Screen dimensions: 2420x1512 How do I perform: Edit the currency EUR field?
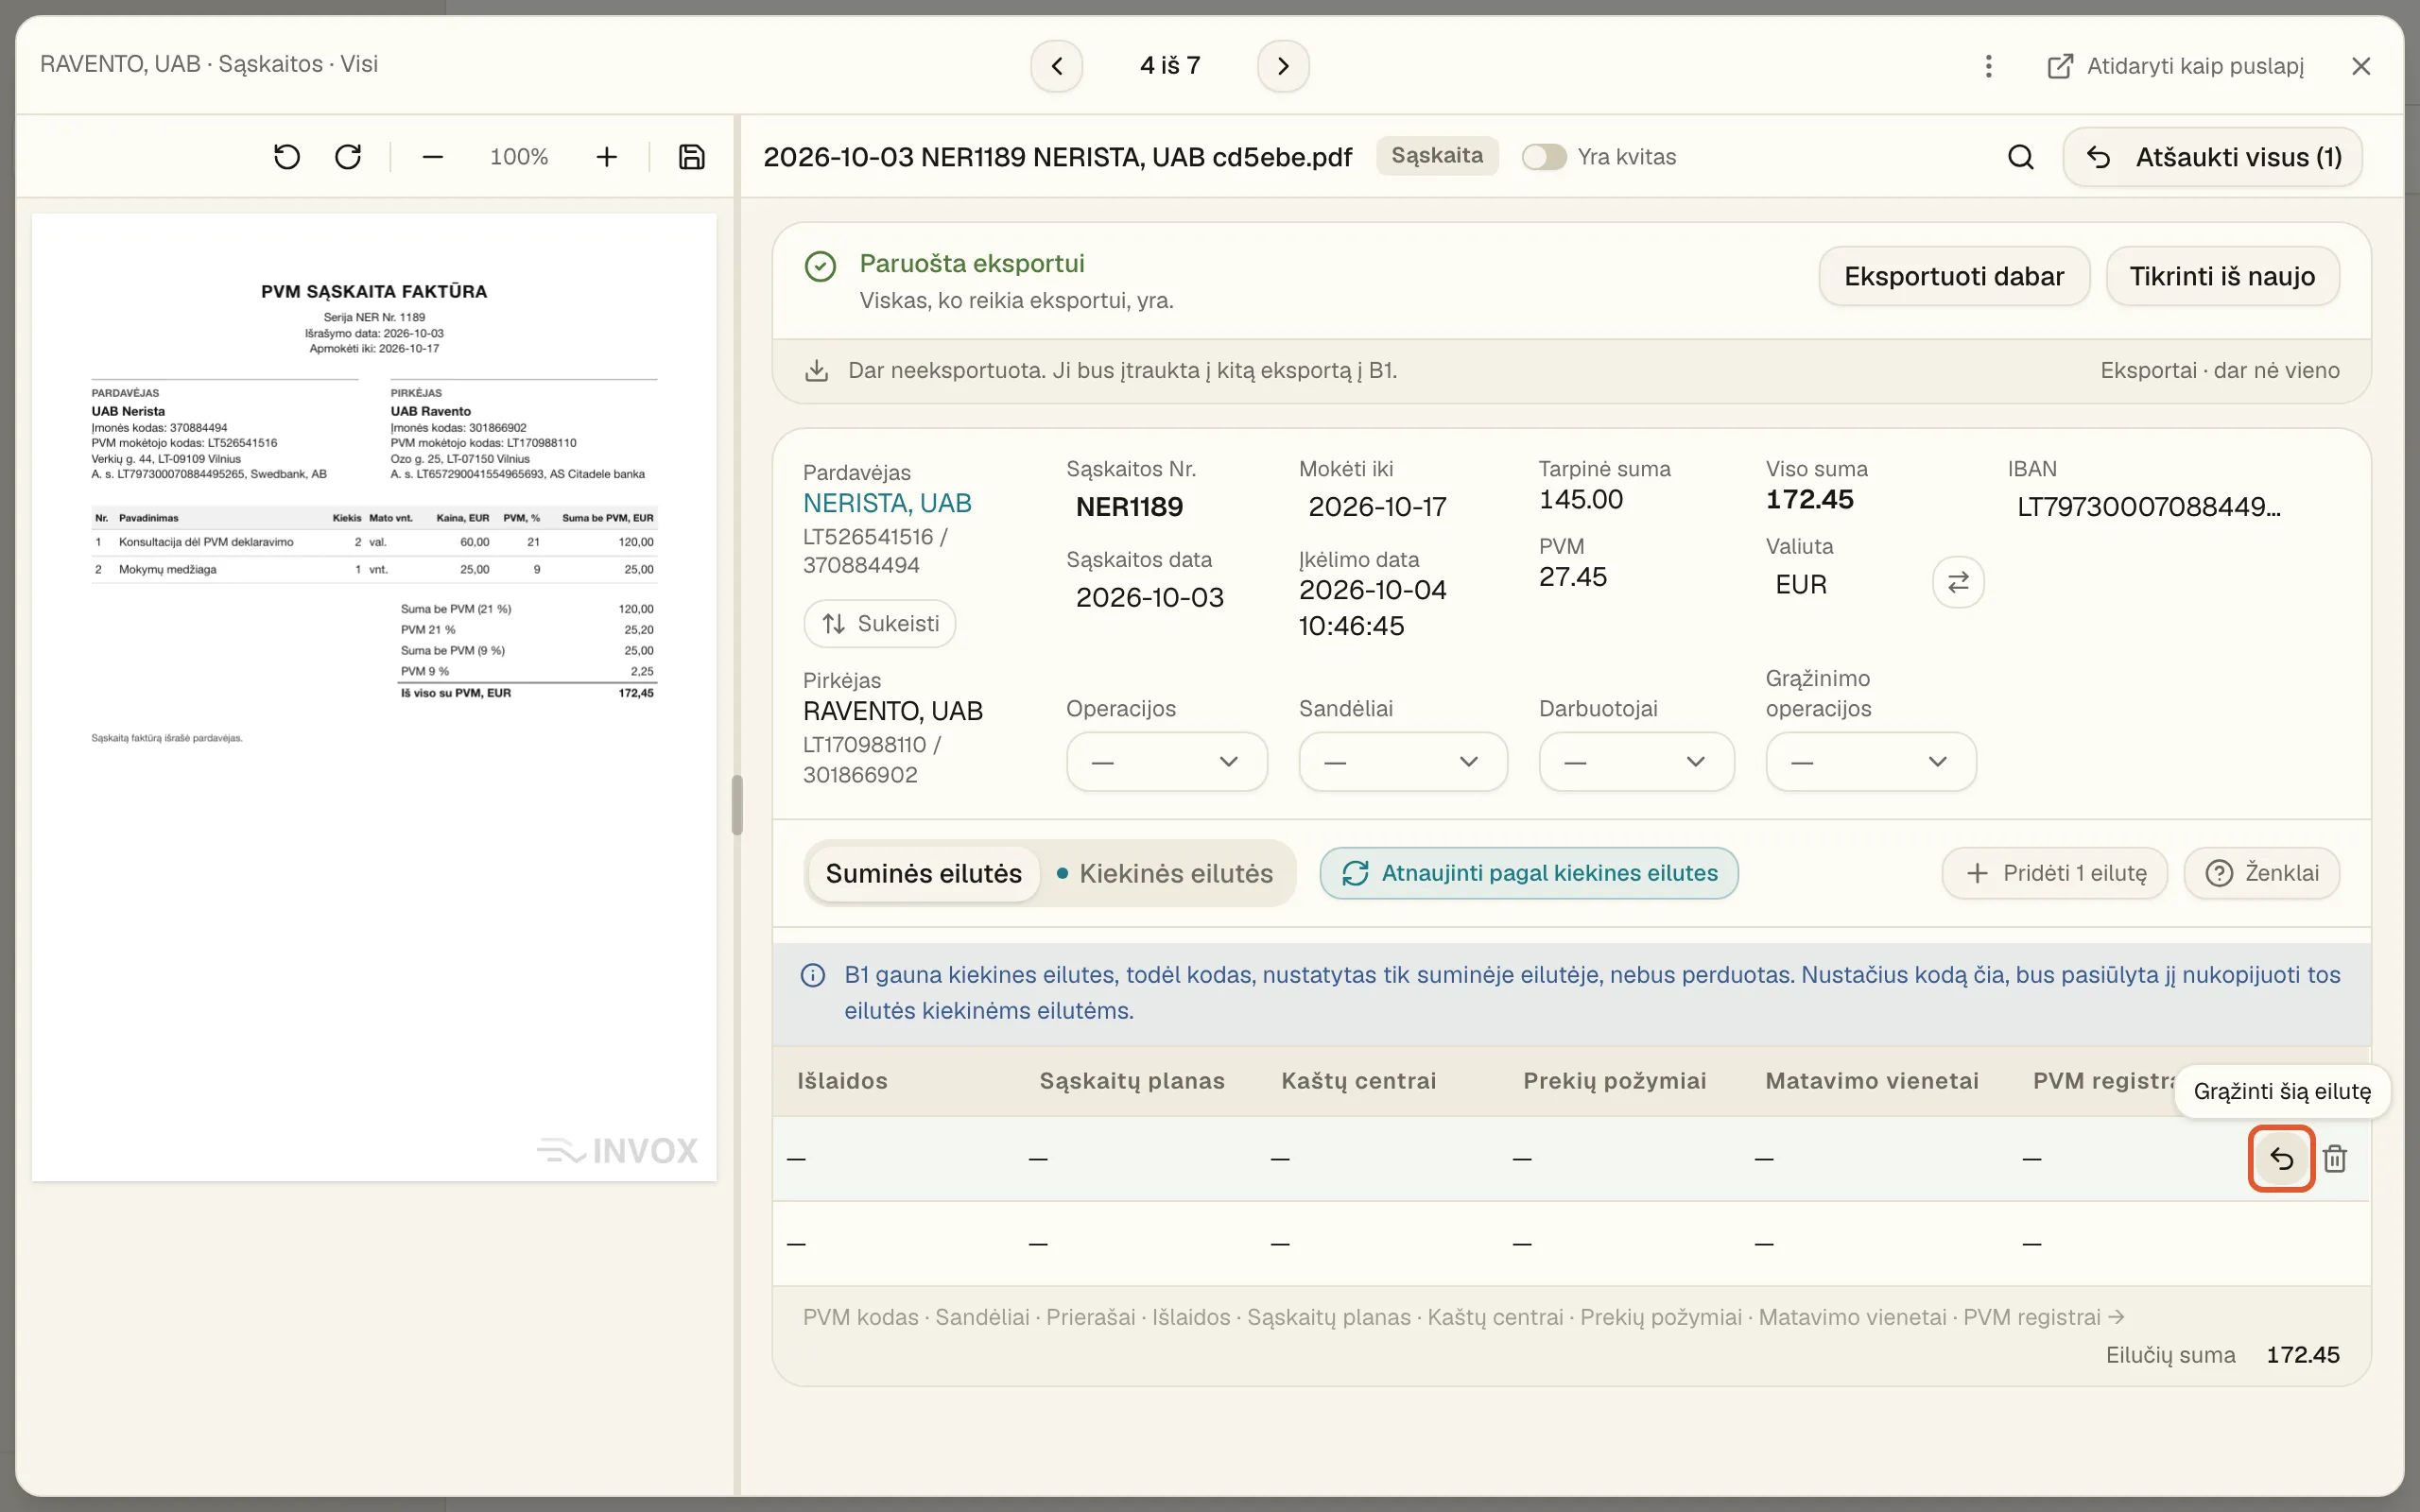coord(1800,585)
